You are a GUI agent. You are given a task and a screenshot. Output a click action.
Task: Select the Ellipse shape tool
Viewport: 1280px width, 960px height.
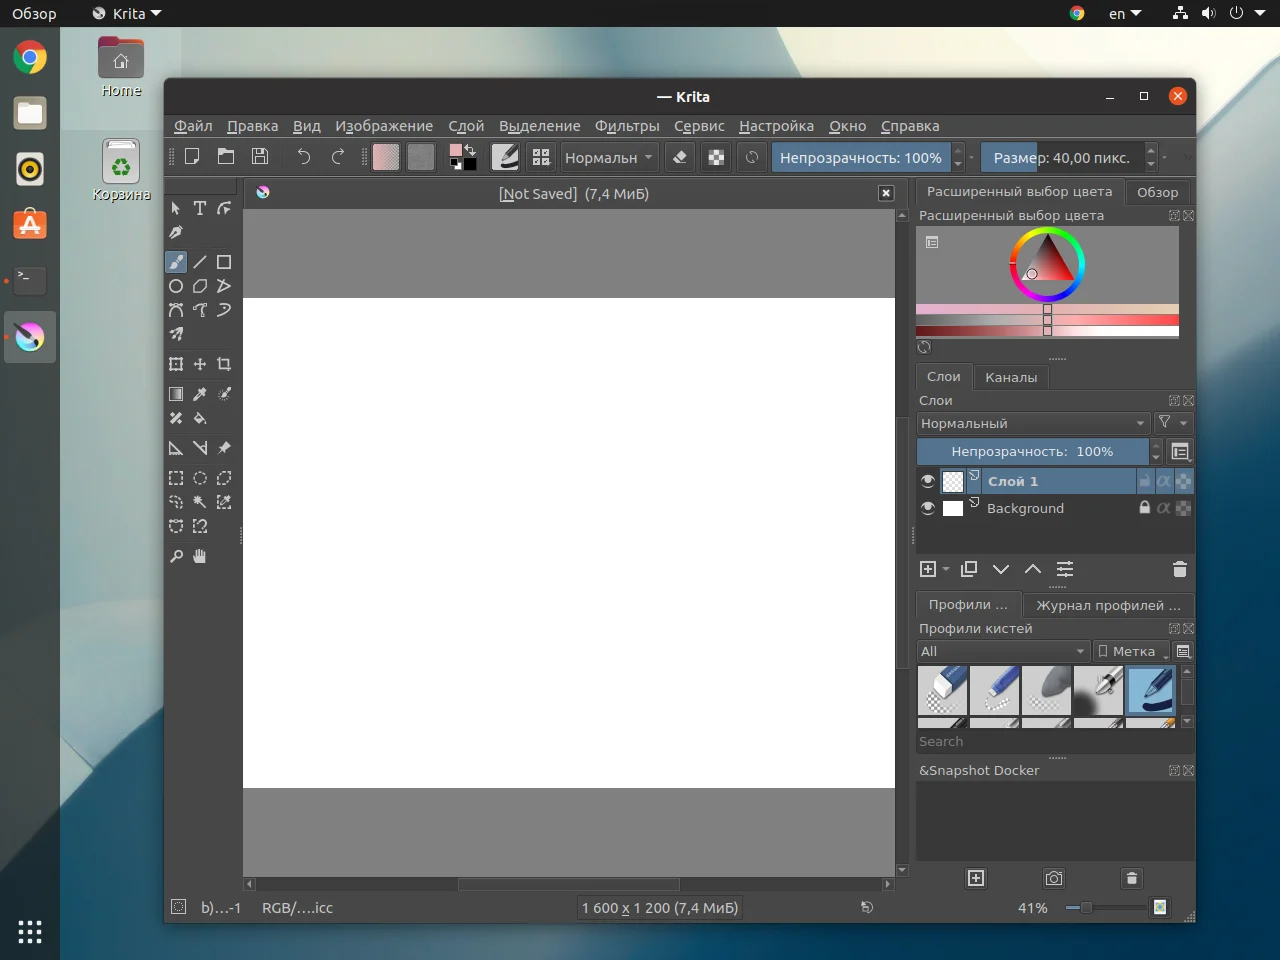click(x=176, y=286)
